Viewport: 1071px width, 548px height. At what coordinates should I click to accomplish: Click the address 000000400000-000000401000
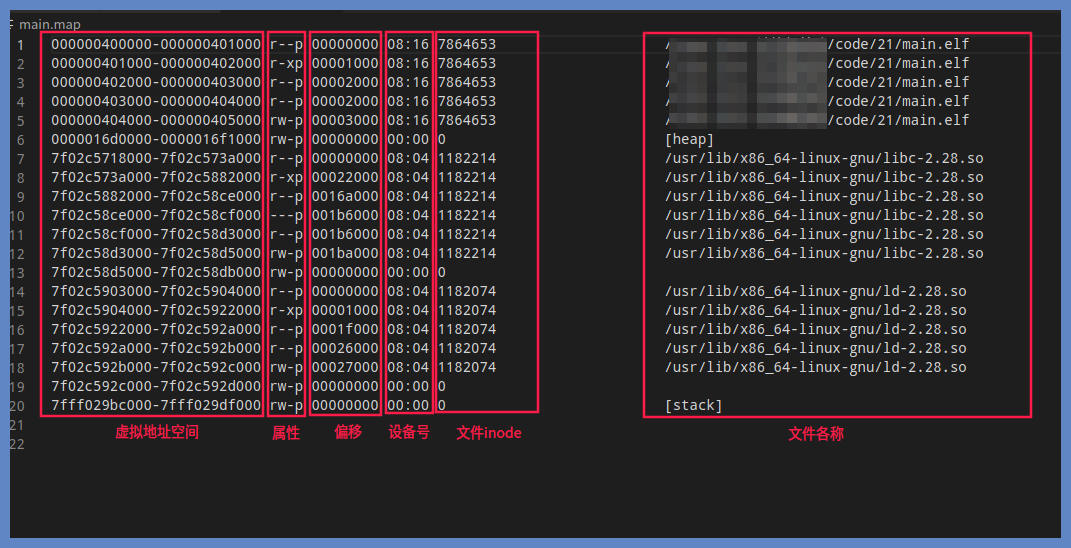point(155,44)
